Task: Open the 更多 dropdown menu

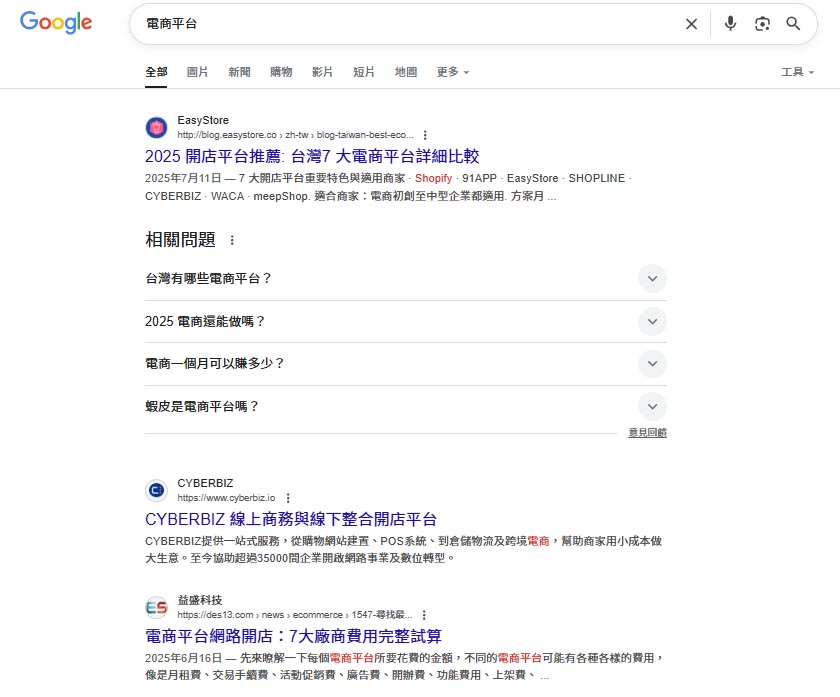Action: click(x=452, y=72)
